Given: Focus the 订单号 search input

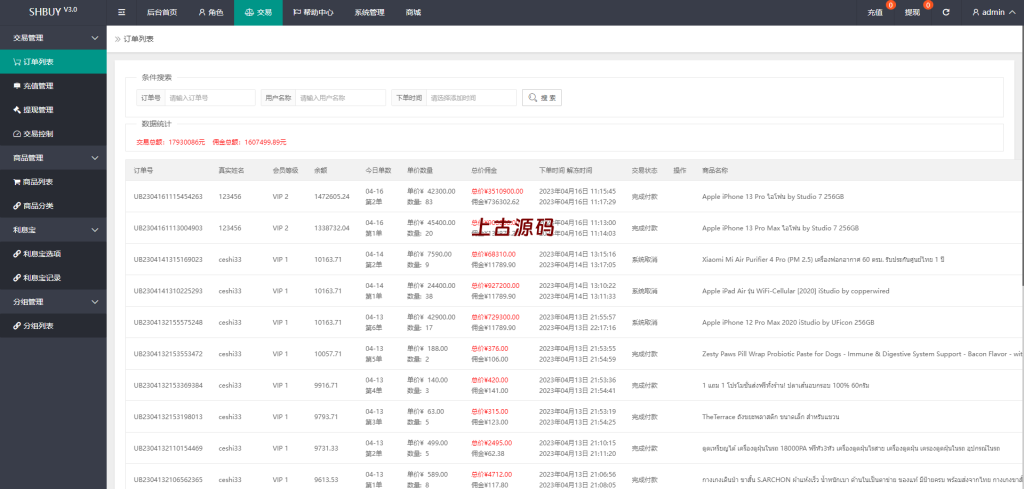Looking at the screenshot, I should tap(210, 97).
